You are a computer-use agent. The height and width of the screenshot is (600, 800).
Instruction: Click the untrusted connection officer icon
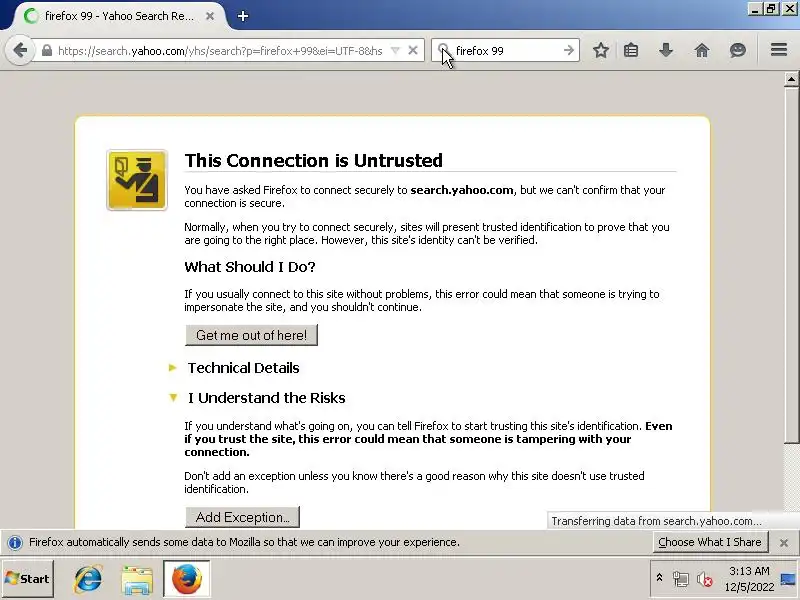[137, 180]
